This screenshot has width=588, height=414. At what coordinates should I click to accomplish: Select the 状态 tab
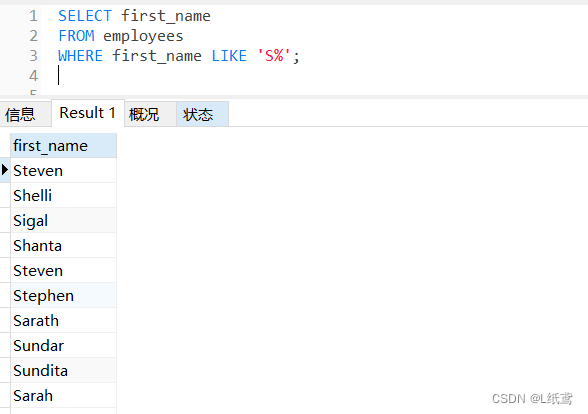202,114
